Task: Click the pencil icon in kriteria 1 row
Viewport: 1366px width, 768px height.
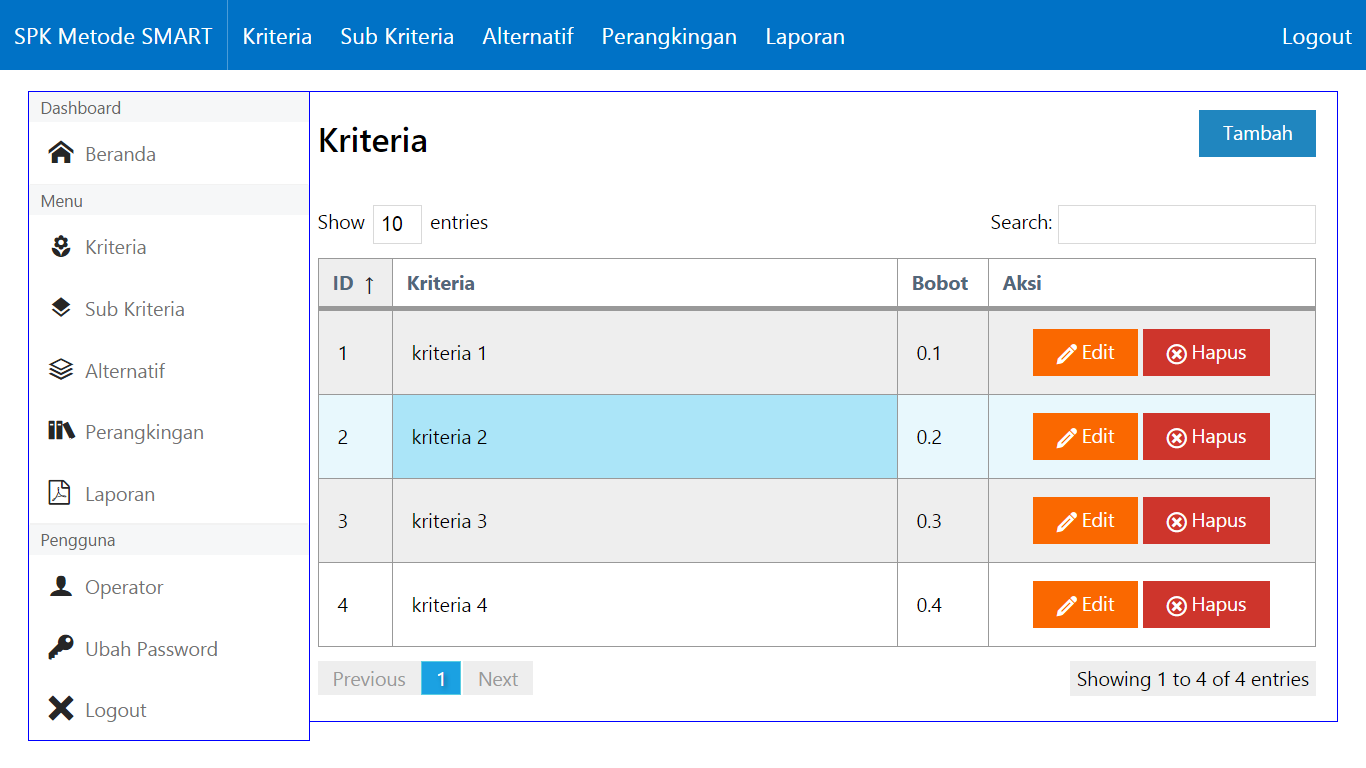Action: [1067, 353]
